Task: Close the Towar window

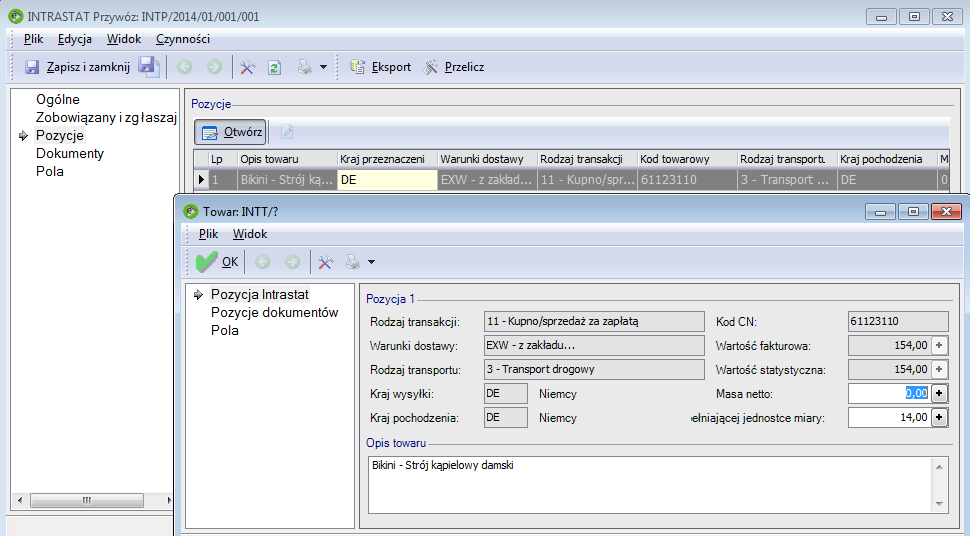Action: click(x=946, y=212)
